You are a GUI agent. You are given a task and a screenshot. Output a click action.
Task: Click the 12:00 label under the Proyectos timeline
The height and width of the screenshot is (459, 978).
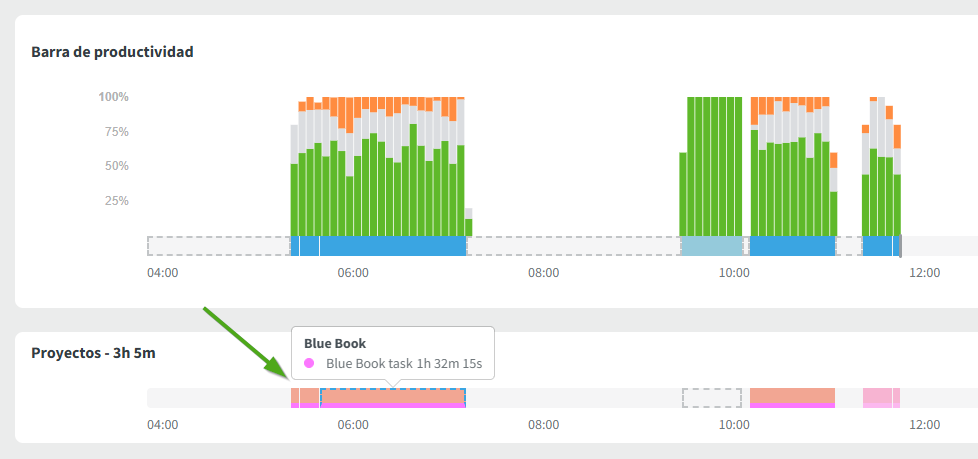(924, 424)
